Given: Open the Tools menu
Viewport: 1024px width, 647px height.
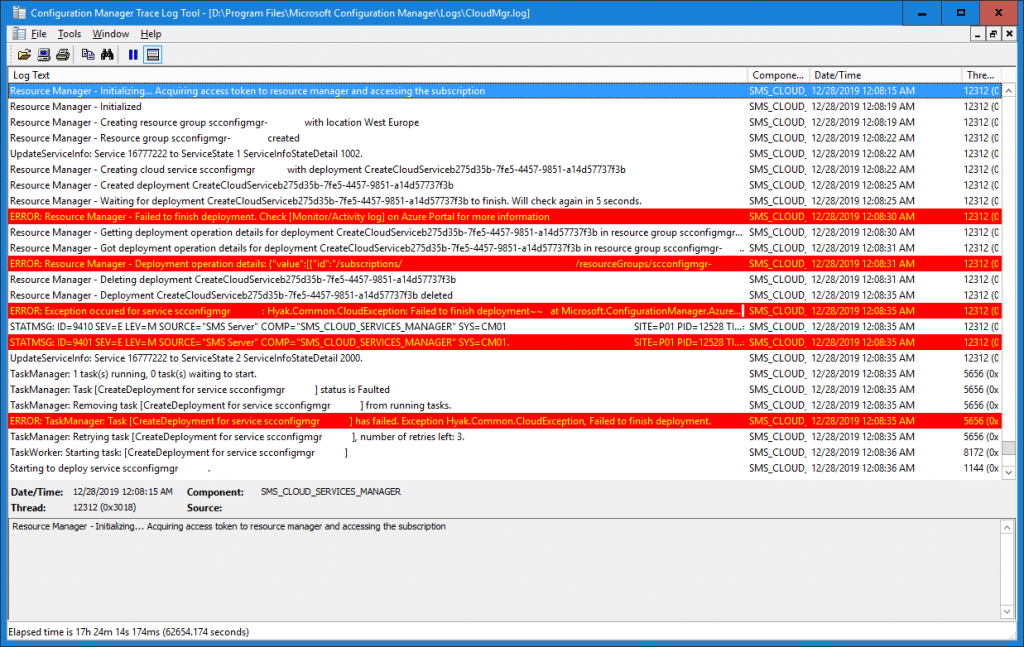Looking at the screenshot, I should (x=70, y=33).
